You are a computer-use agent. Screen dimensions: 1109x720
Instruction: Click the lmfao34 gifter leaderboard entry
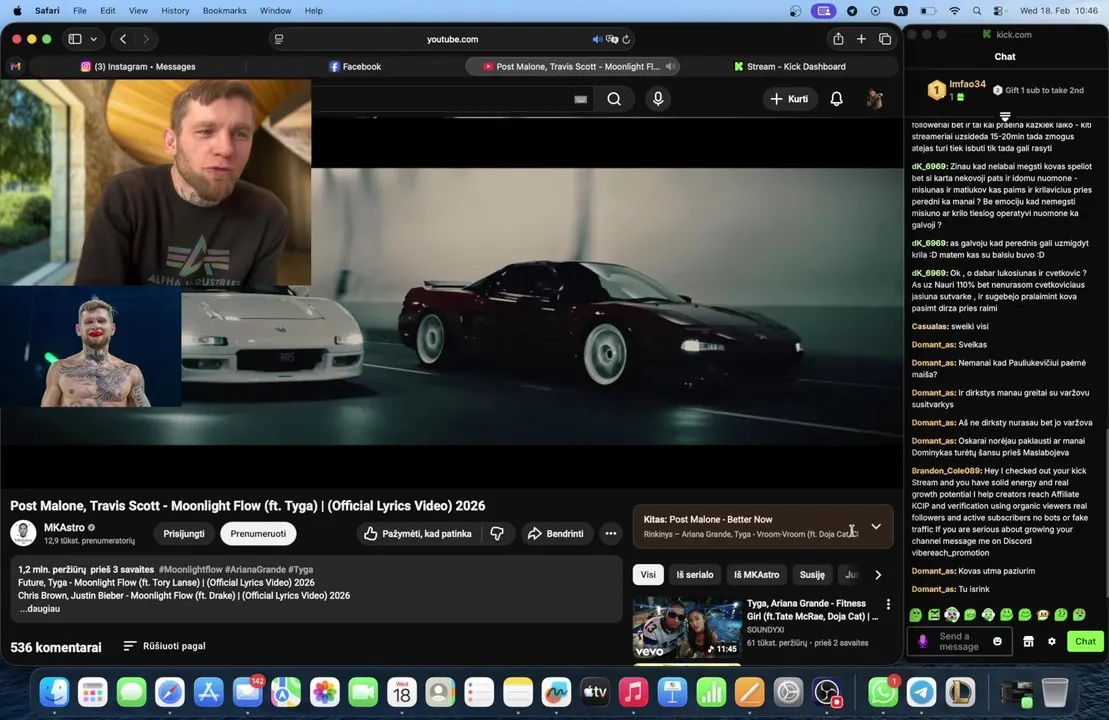[958, 90]
